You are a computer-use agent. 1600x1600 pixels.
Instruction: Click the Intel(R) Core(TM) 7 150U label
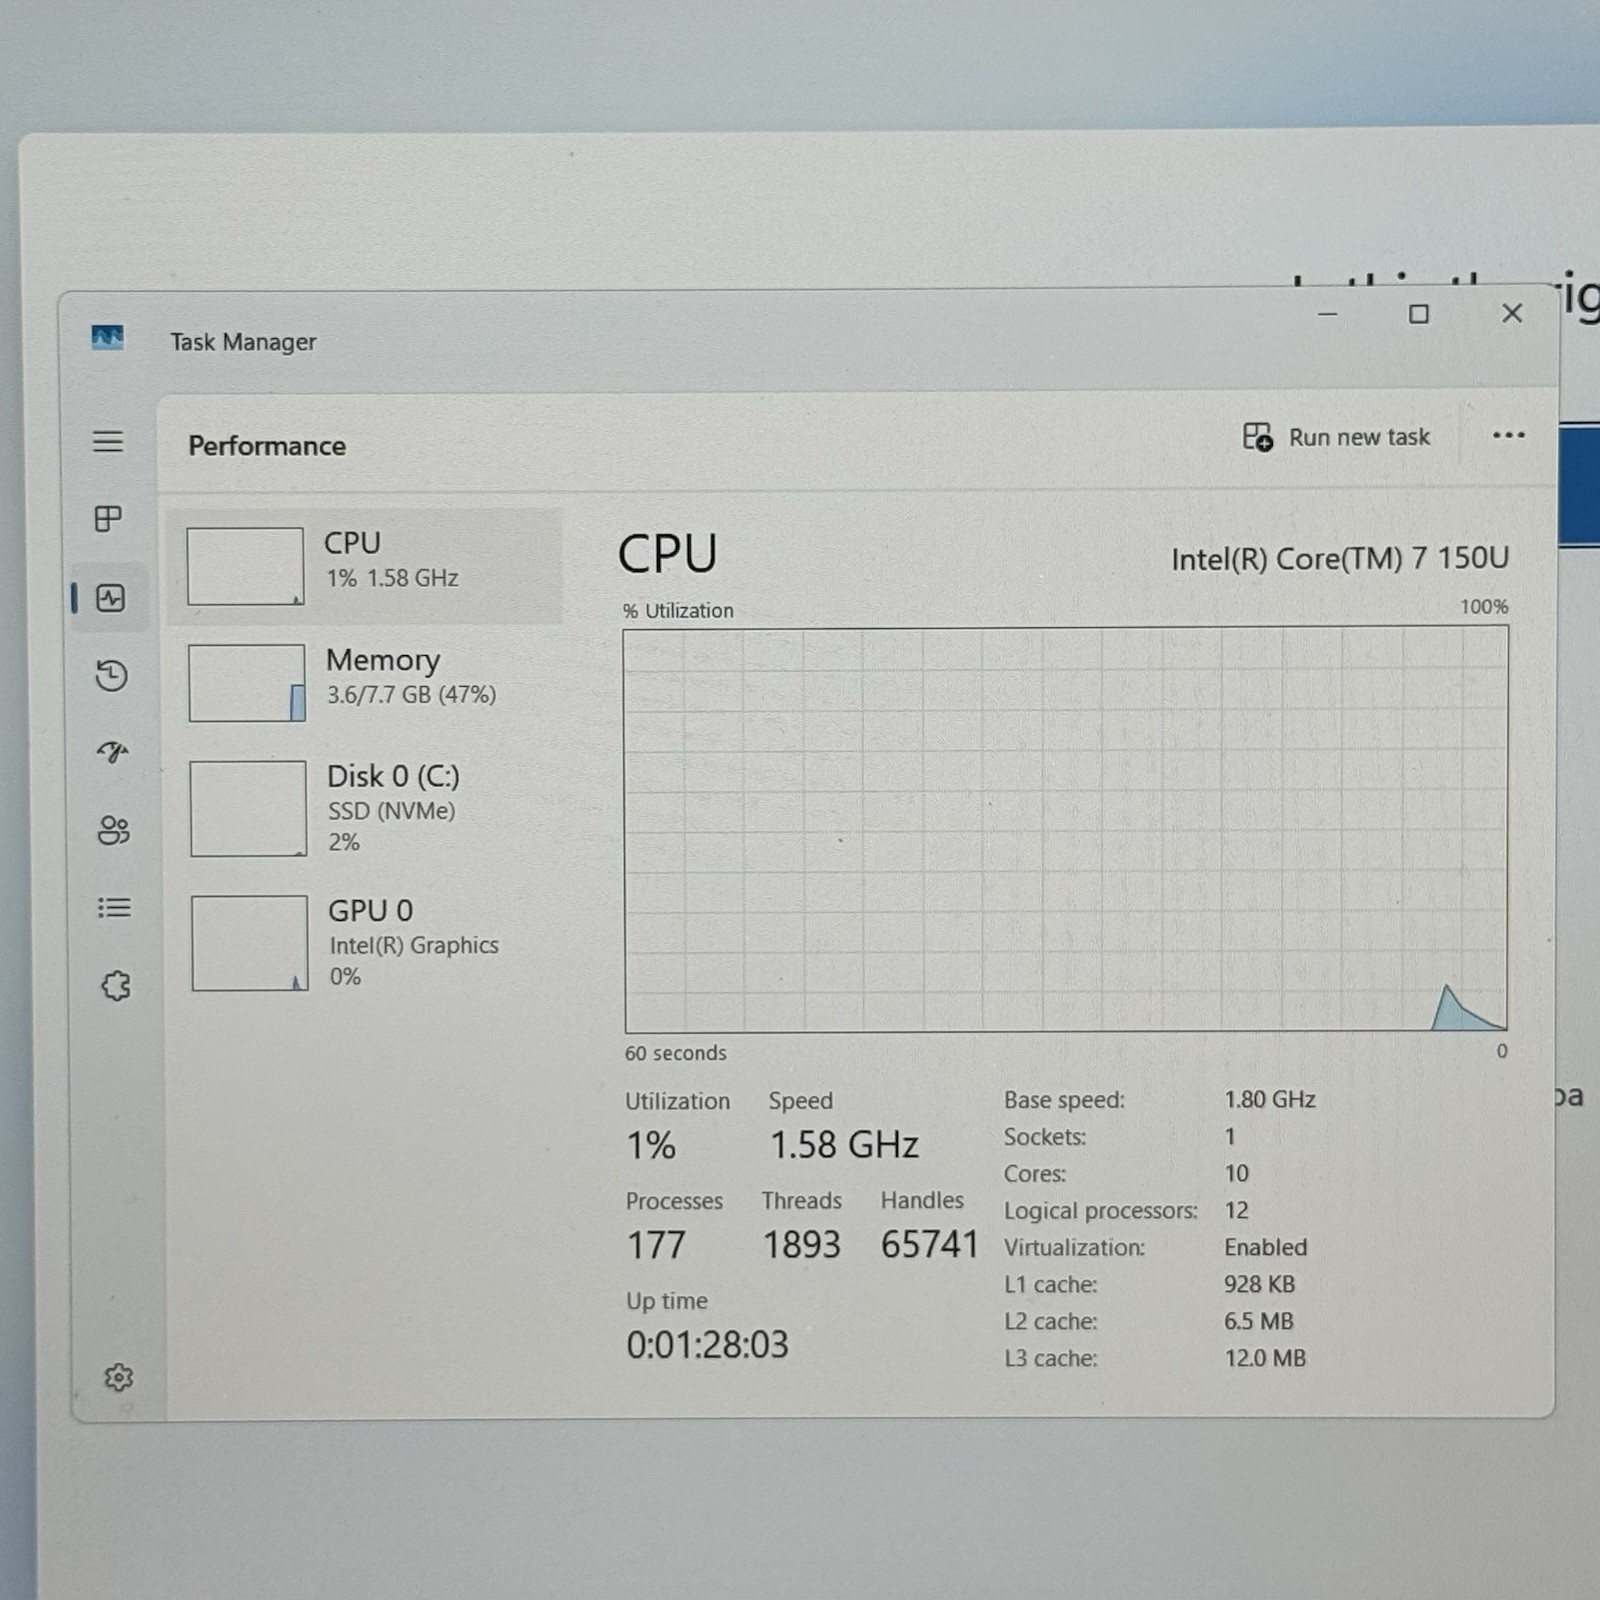tap(1340, 558)
